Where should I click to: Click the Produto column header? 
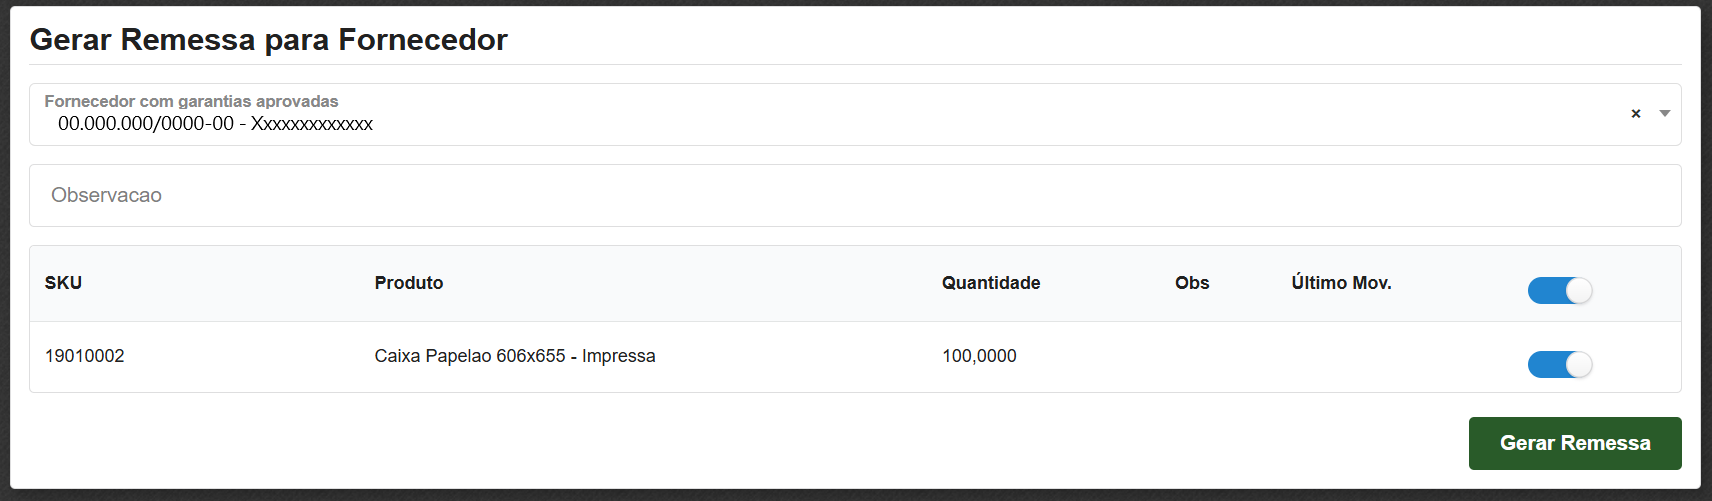408,283
